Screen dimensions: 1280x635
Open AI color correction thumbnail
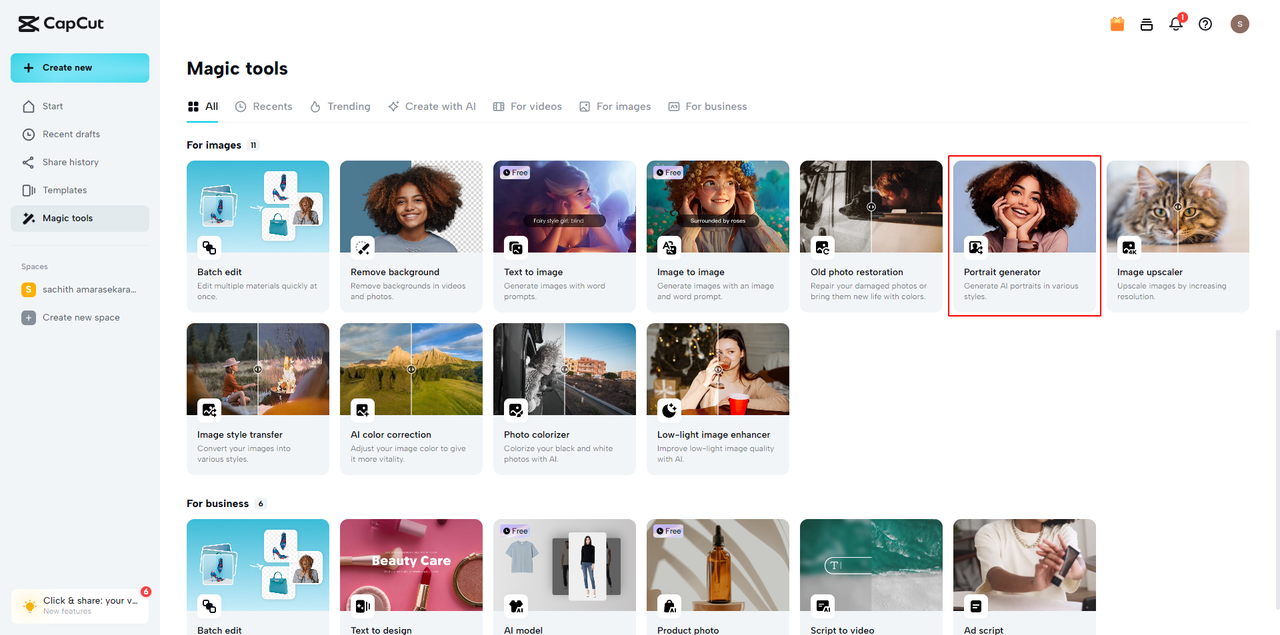click(x=411, y=369)
